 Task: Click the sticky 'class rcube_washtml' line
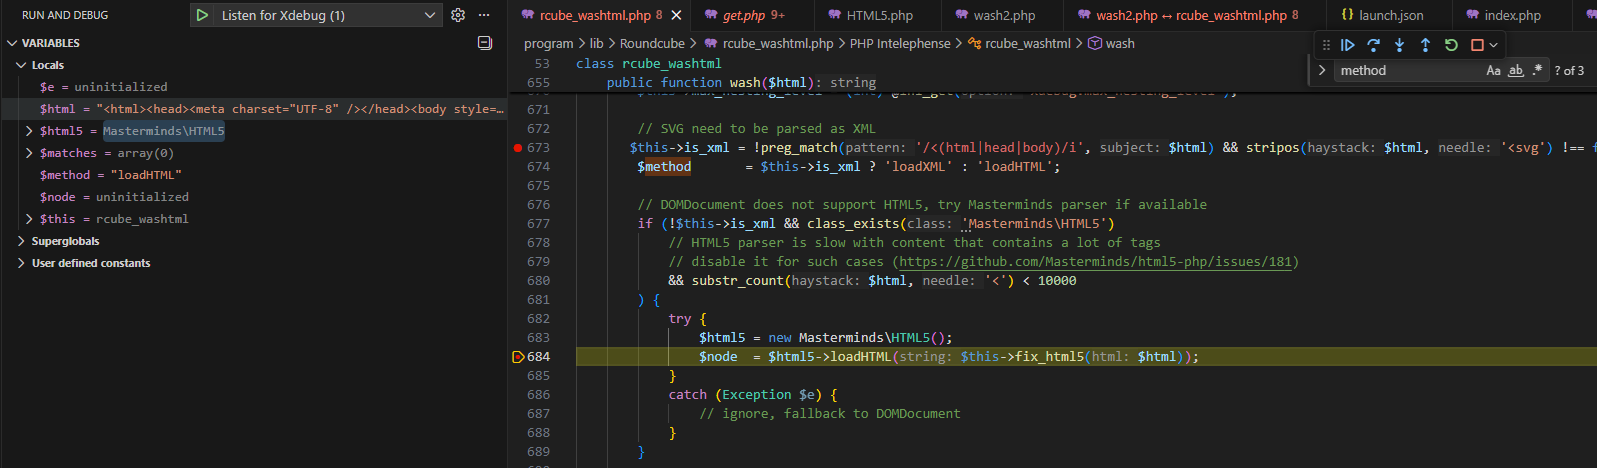(x=648, y=63)
